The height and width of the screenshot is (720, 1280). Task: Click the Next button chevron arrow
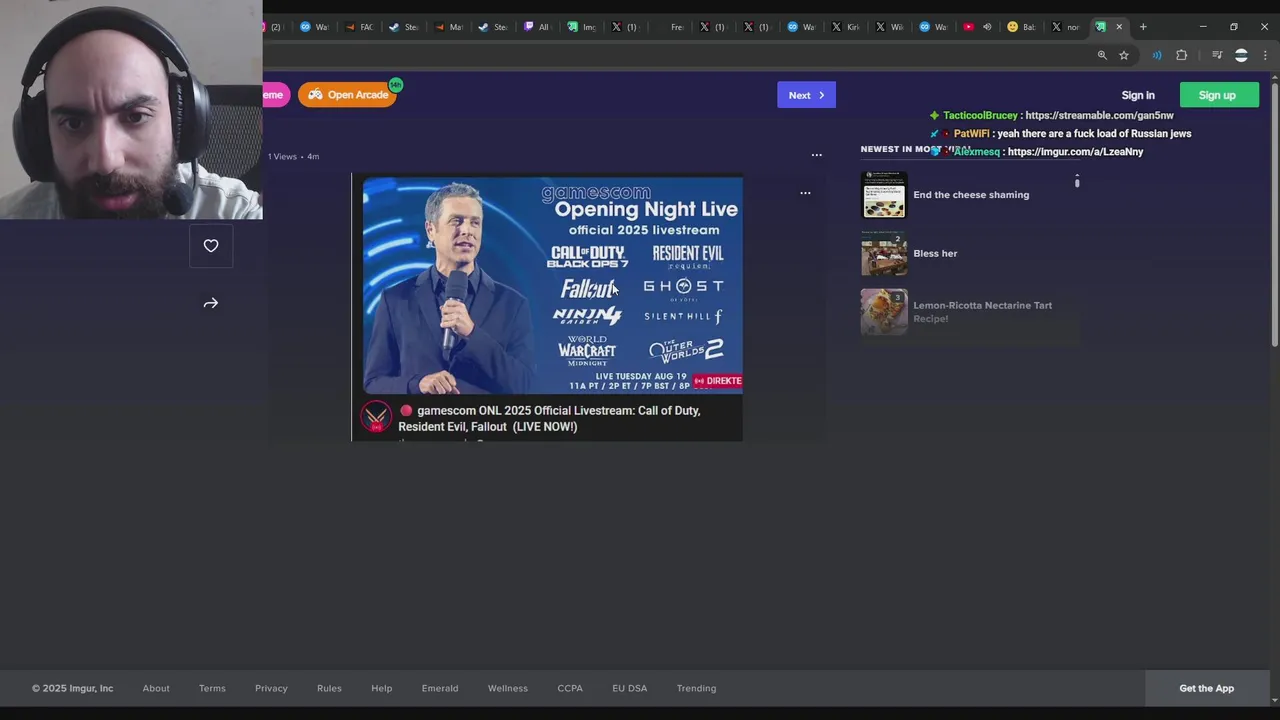tap(821, 95)
